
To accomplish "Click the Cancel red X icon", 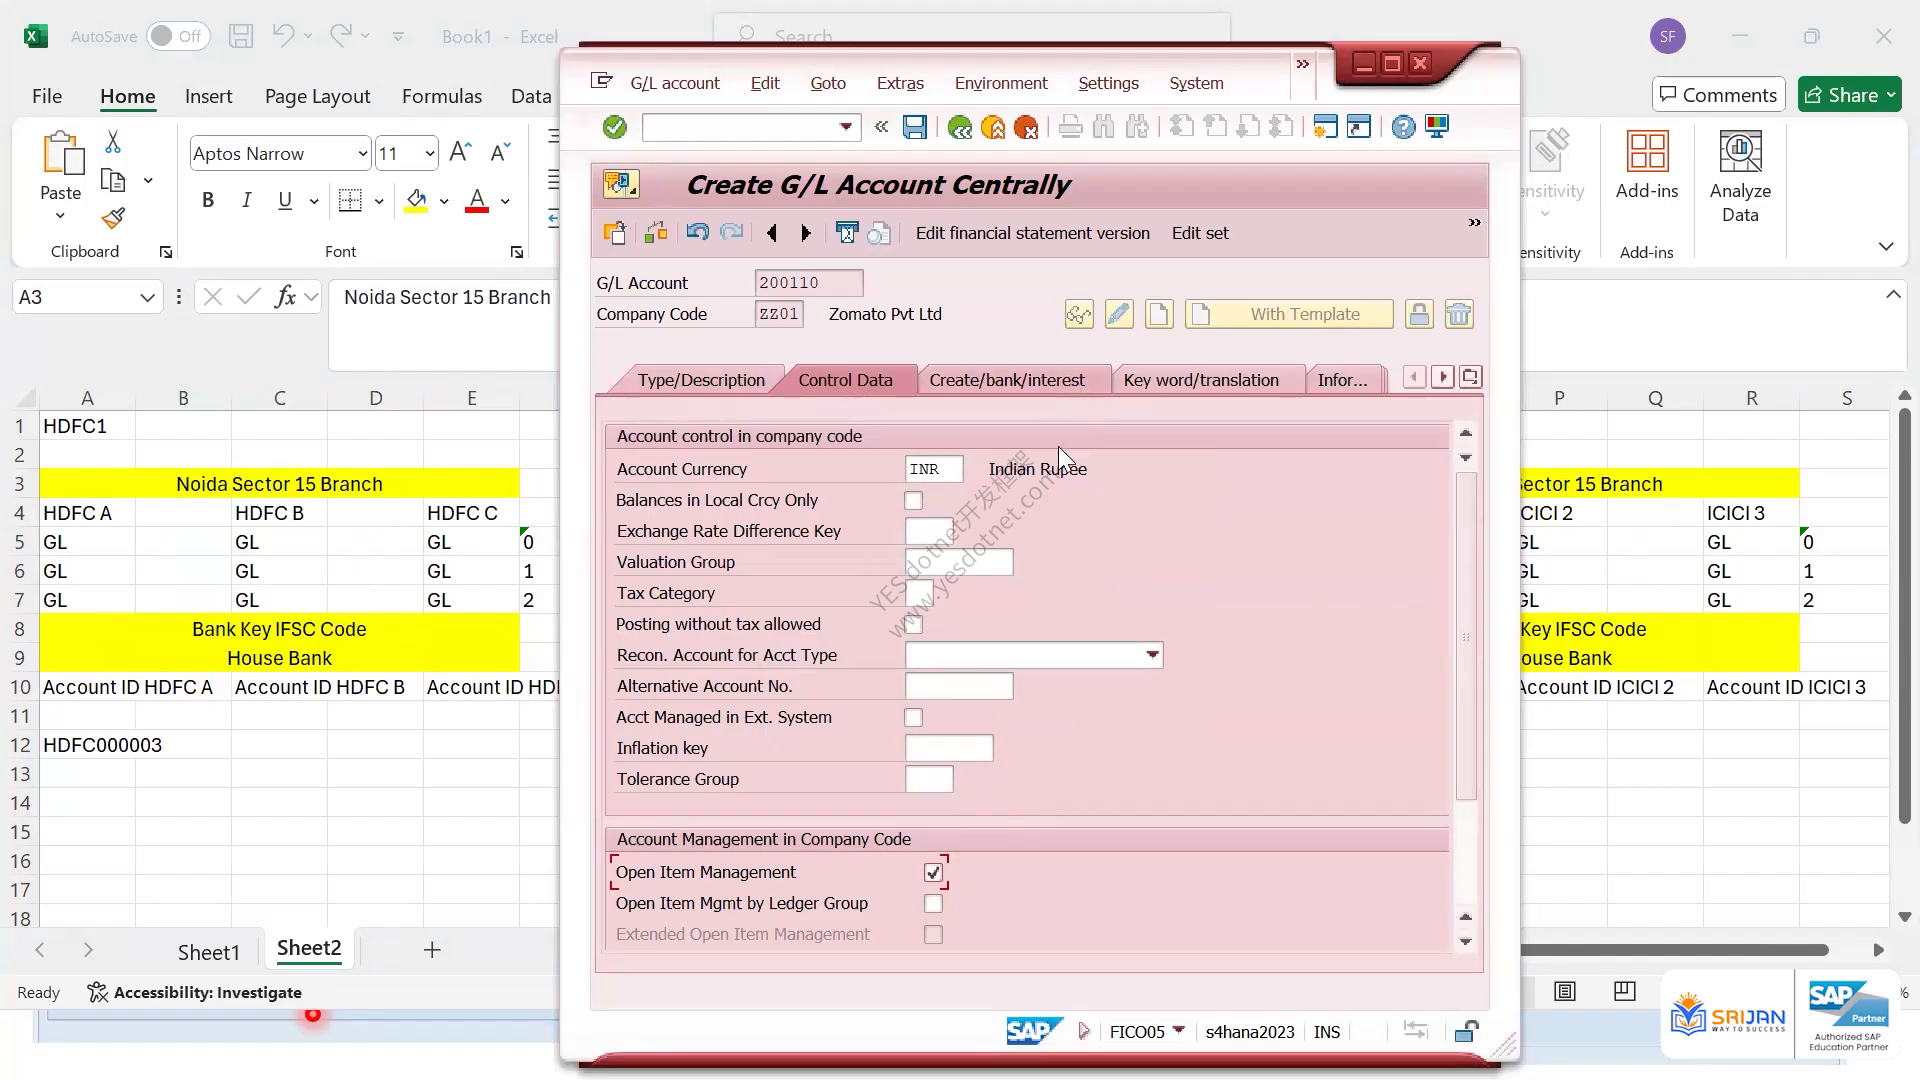I will coord(1025,127).
